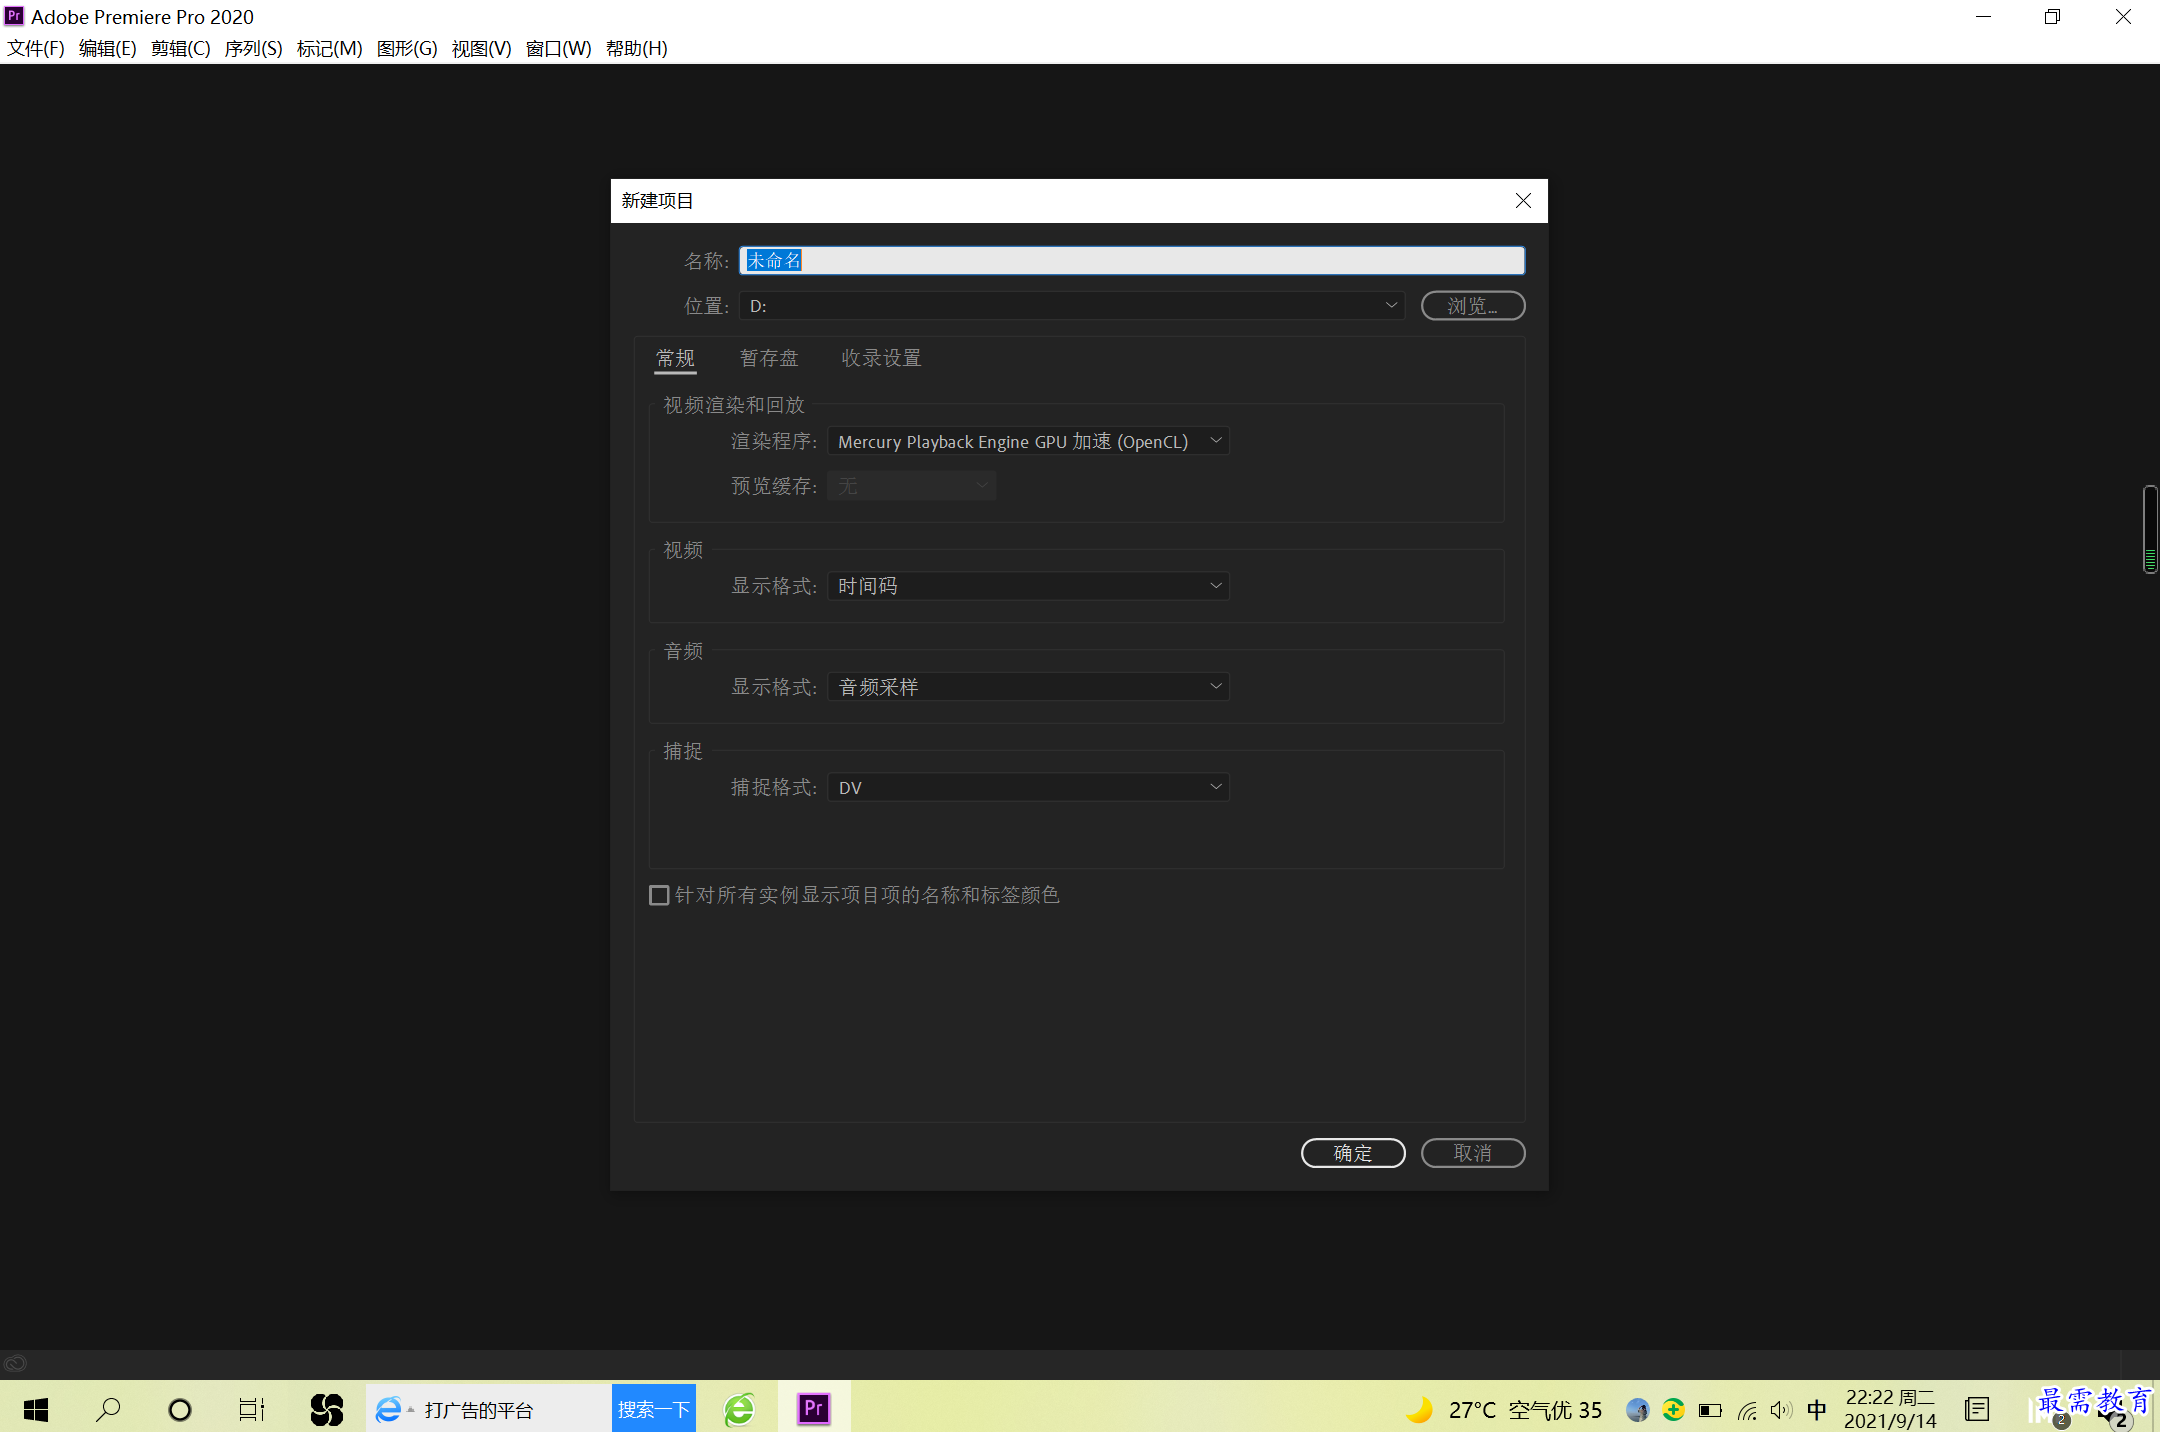Open the 捕捉格式 DV dropdown
Screen dimensions: 2160x1432
pos(1029,787)
